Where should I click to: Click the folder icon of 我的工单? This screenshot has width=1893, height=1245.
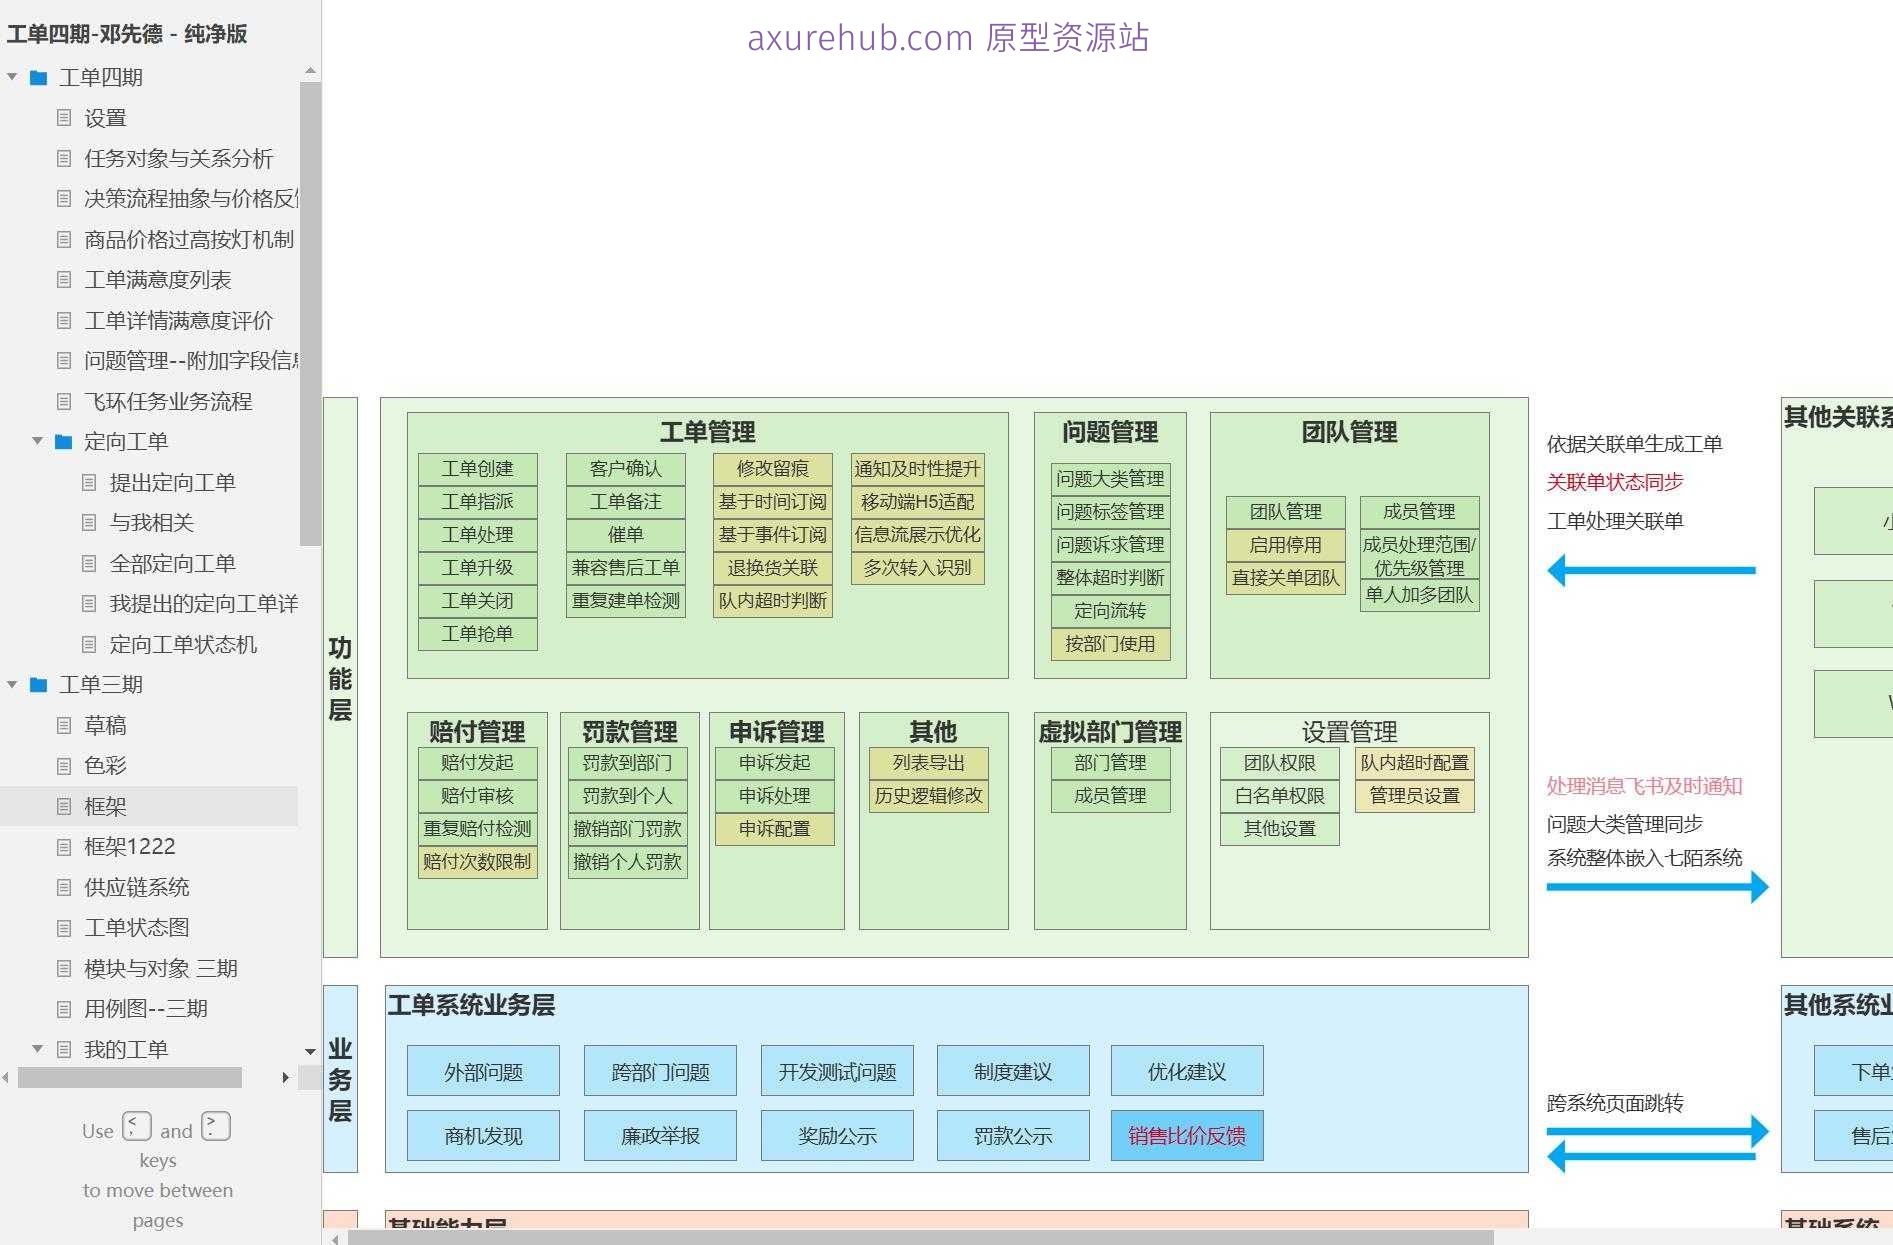pyautogui.click(x=63, y=1049)
